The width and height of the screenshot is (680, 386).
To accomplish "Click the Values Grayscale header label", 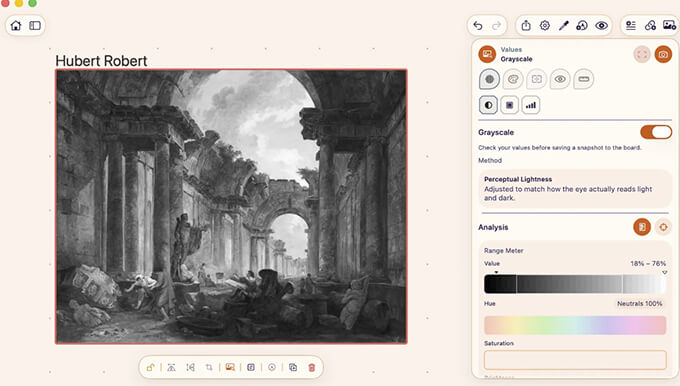I will pos(516,54).
